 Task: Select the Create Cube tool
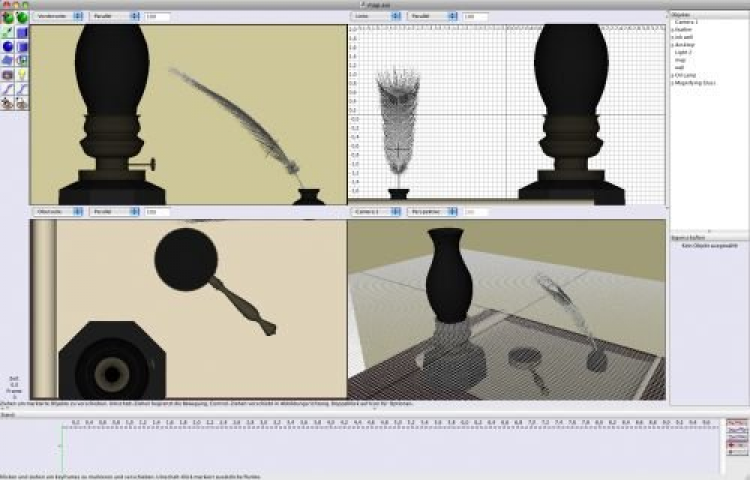coord(22,33)
